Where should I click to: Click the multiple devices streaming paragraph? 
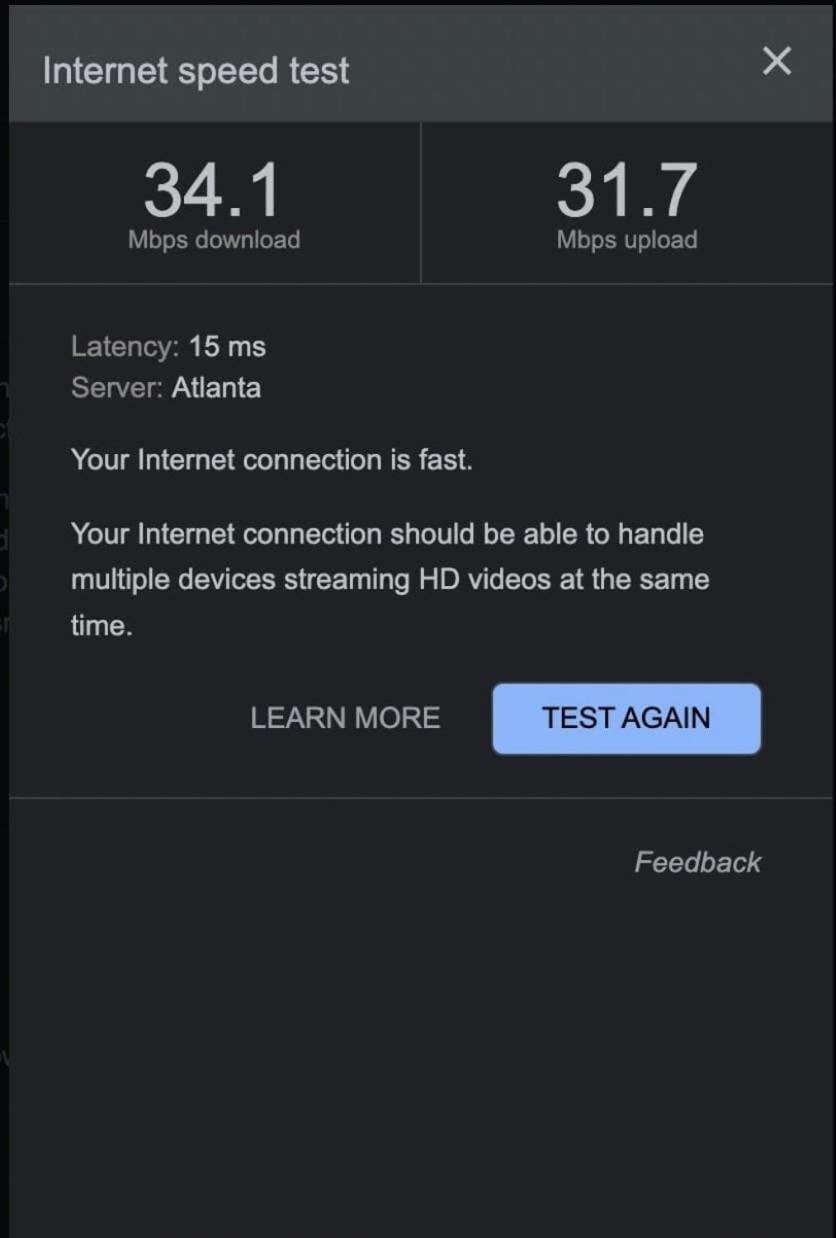[x=390, y=580]
